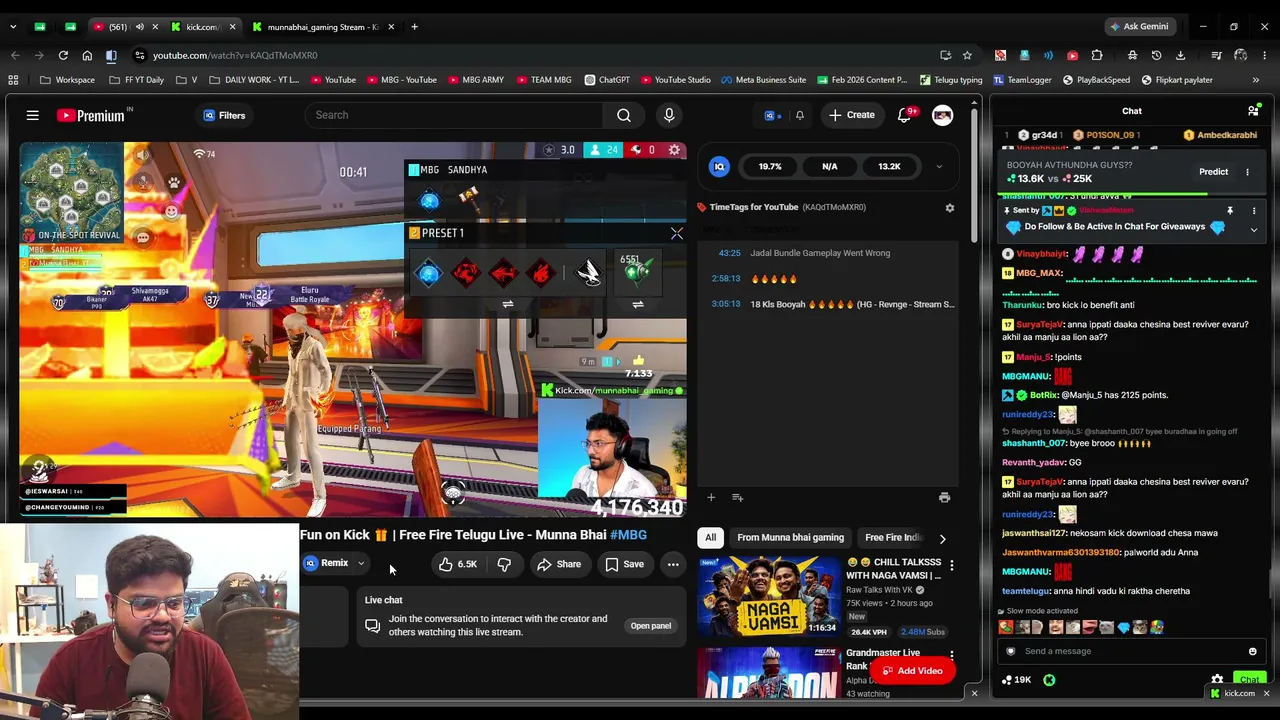Unpin the pinned giveaway chat message
The image size is (1280, 720).
tap(1229, 211)
